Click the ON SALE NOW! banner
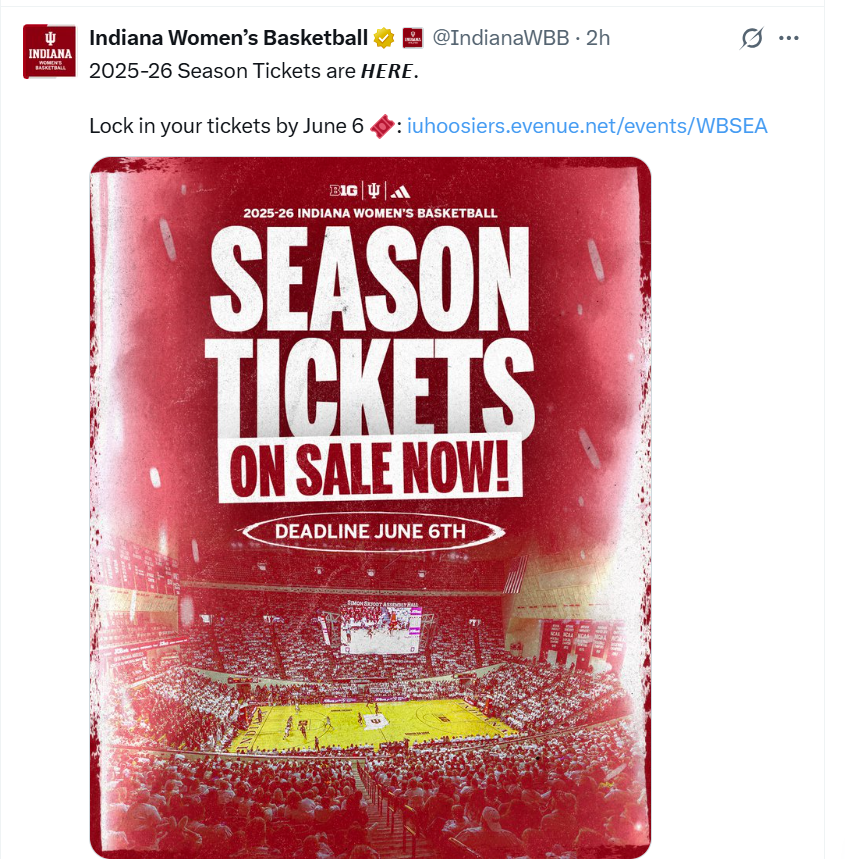This screenshot has height=859, width=845. (x=370, y=469)
